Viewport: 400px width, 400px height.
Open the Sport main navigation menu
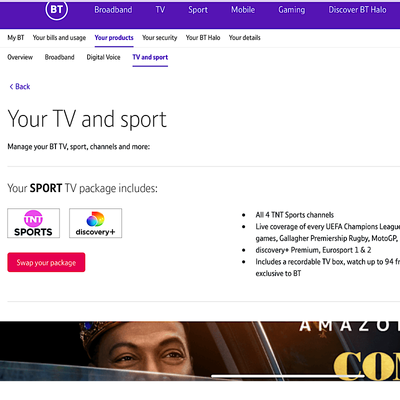pyautogui.click(x=198, y=10)
